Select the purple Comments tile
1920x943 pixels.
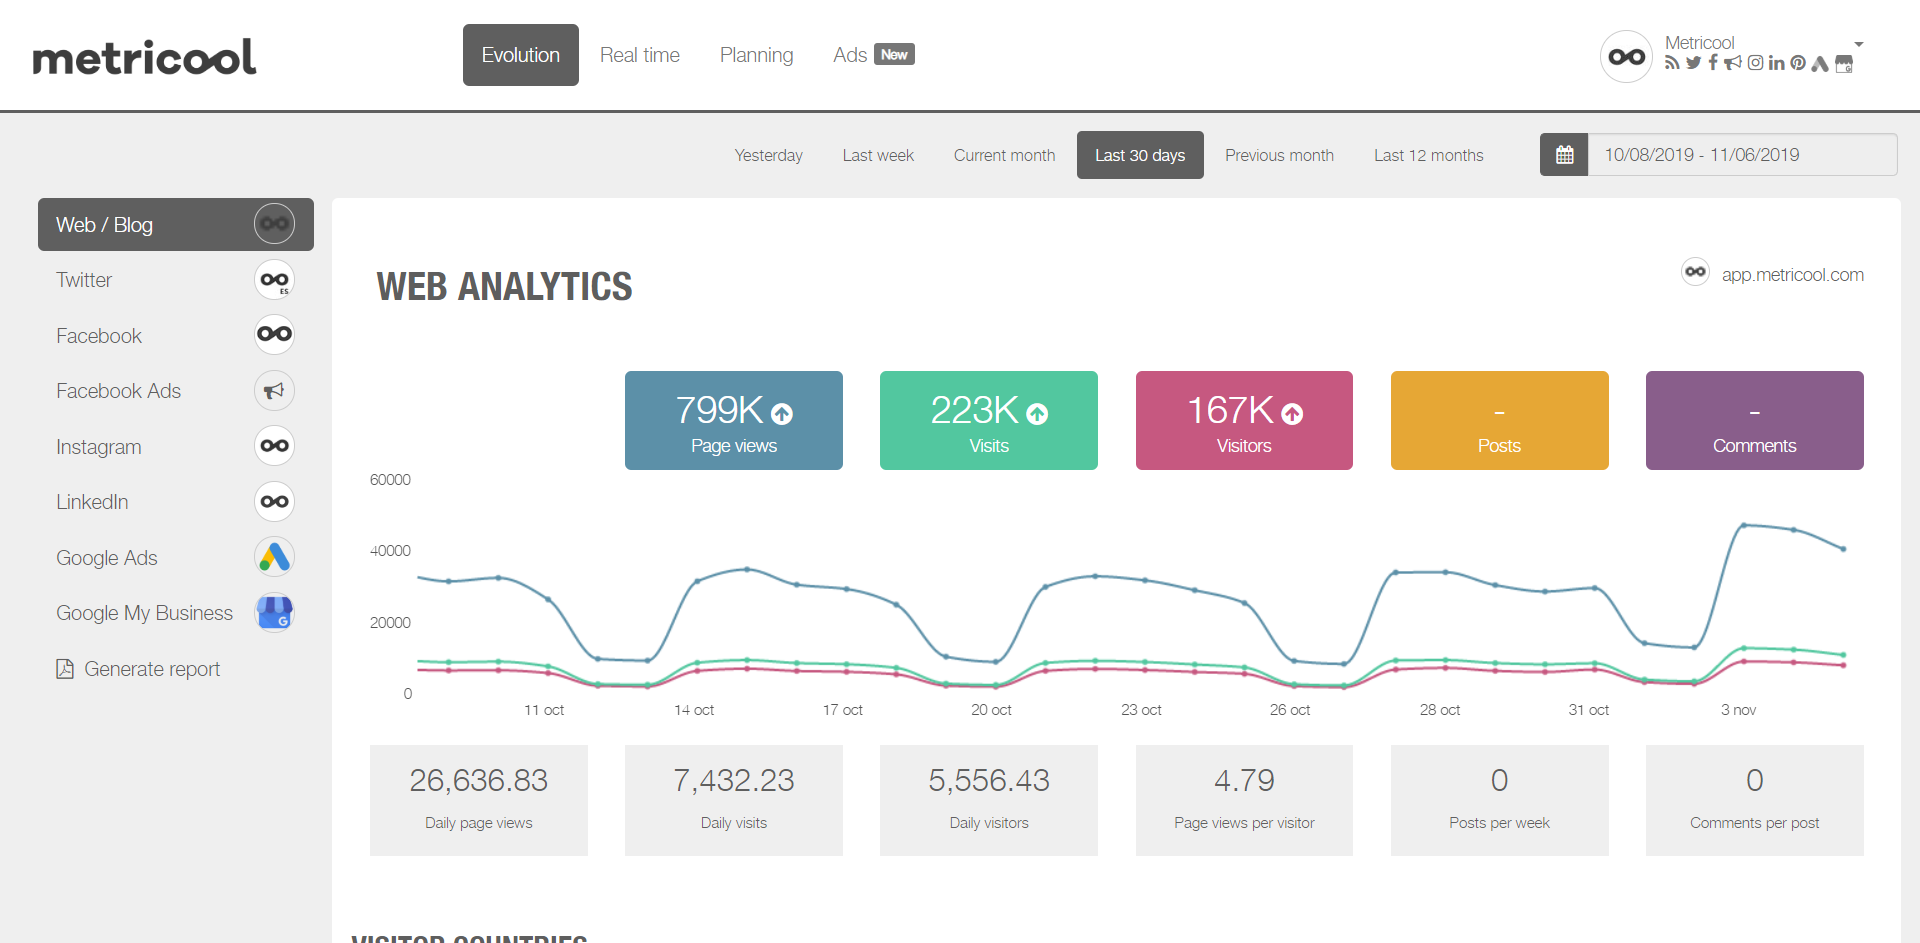pos(1754,420)
